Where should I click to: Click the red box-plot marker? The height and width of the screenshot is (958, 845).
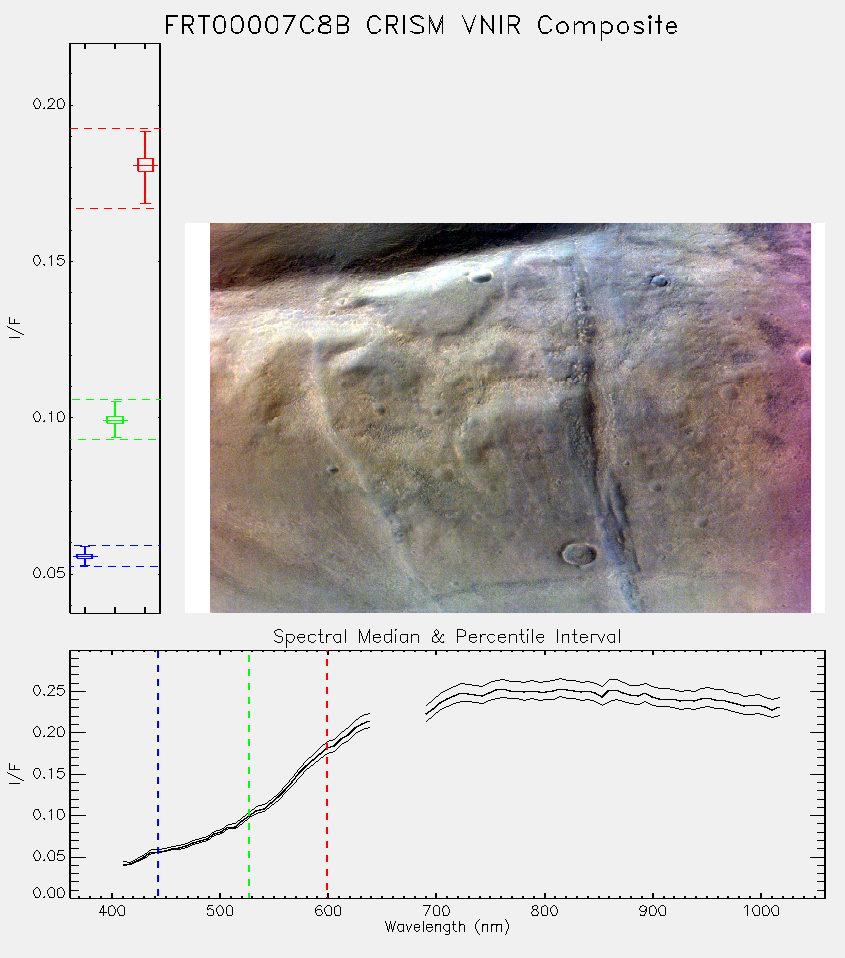coord(145,166)
